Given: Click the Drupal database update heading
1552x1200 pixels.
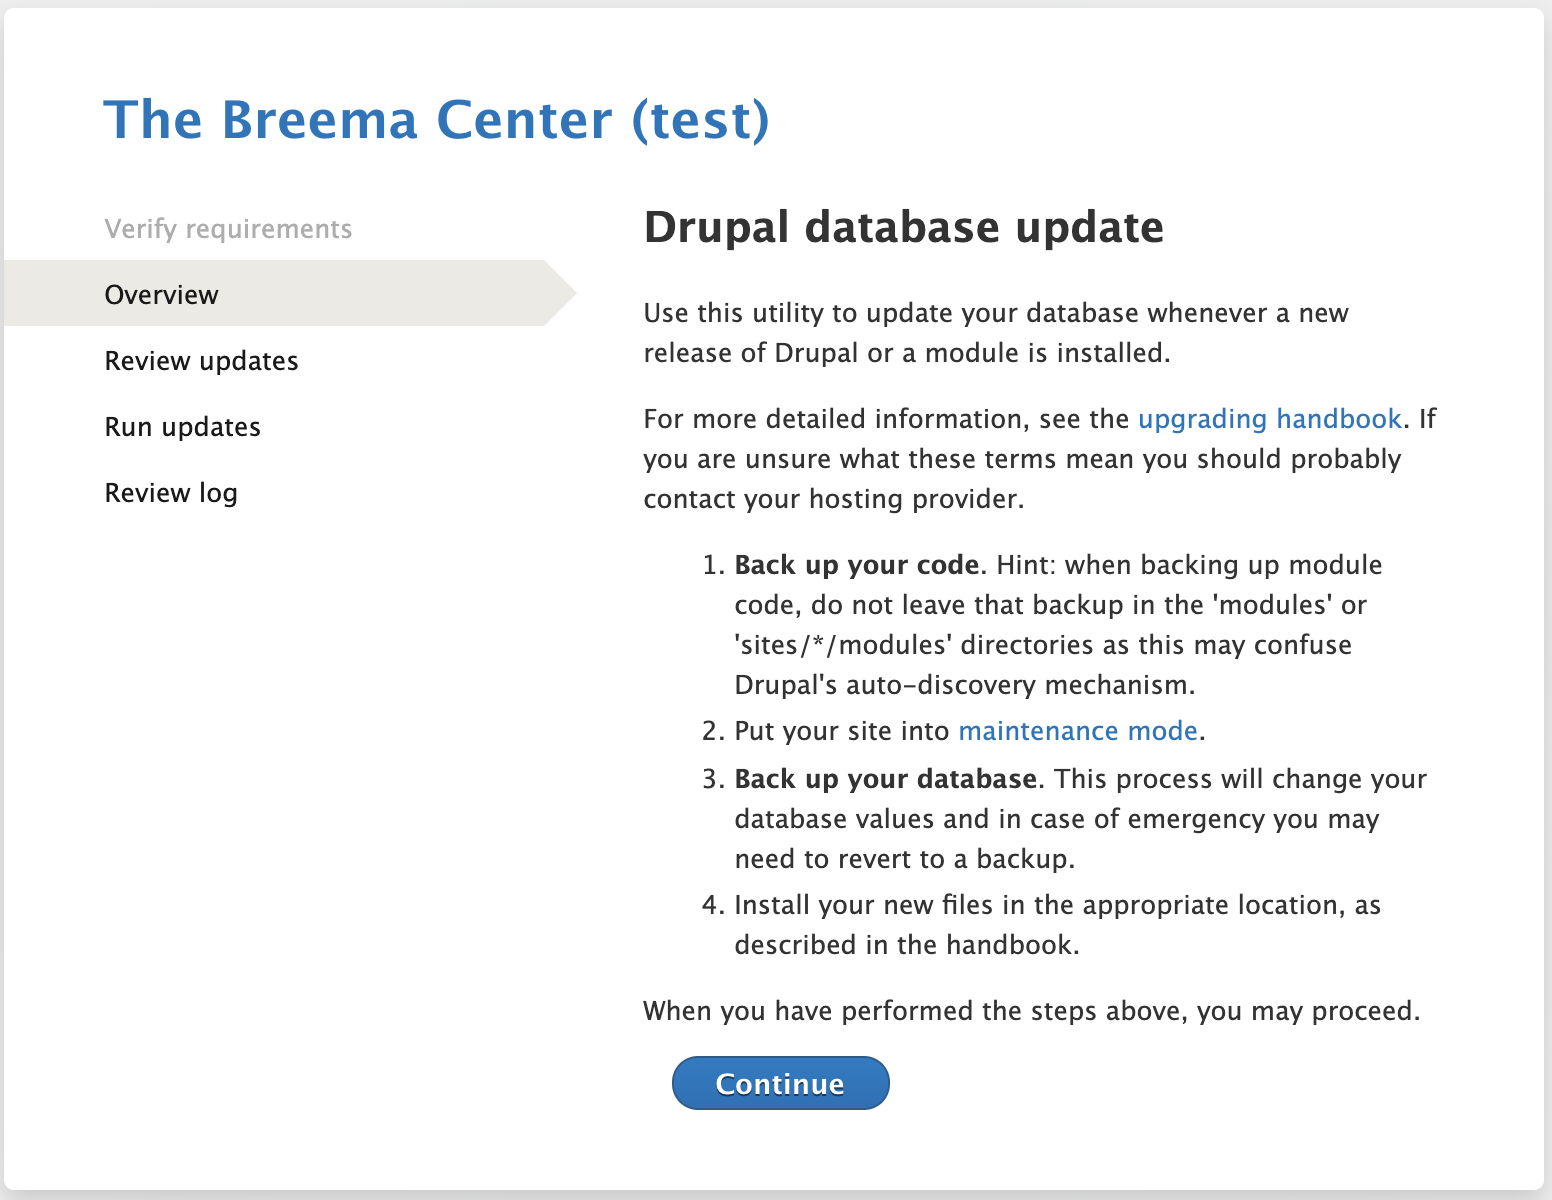Looking at the screenshot, I should (903, 227).
